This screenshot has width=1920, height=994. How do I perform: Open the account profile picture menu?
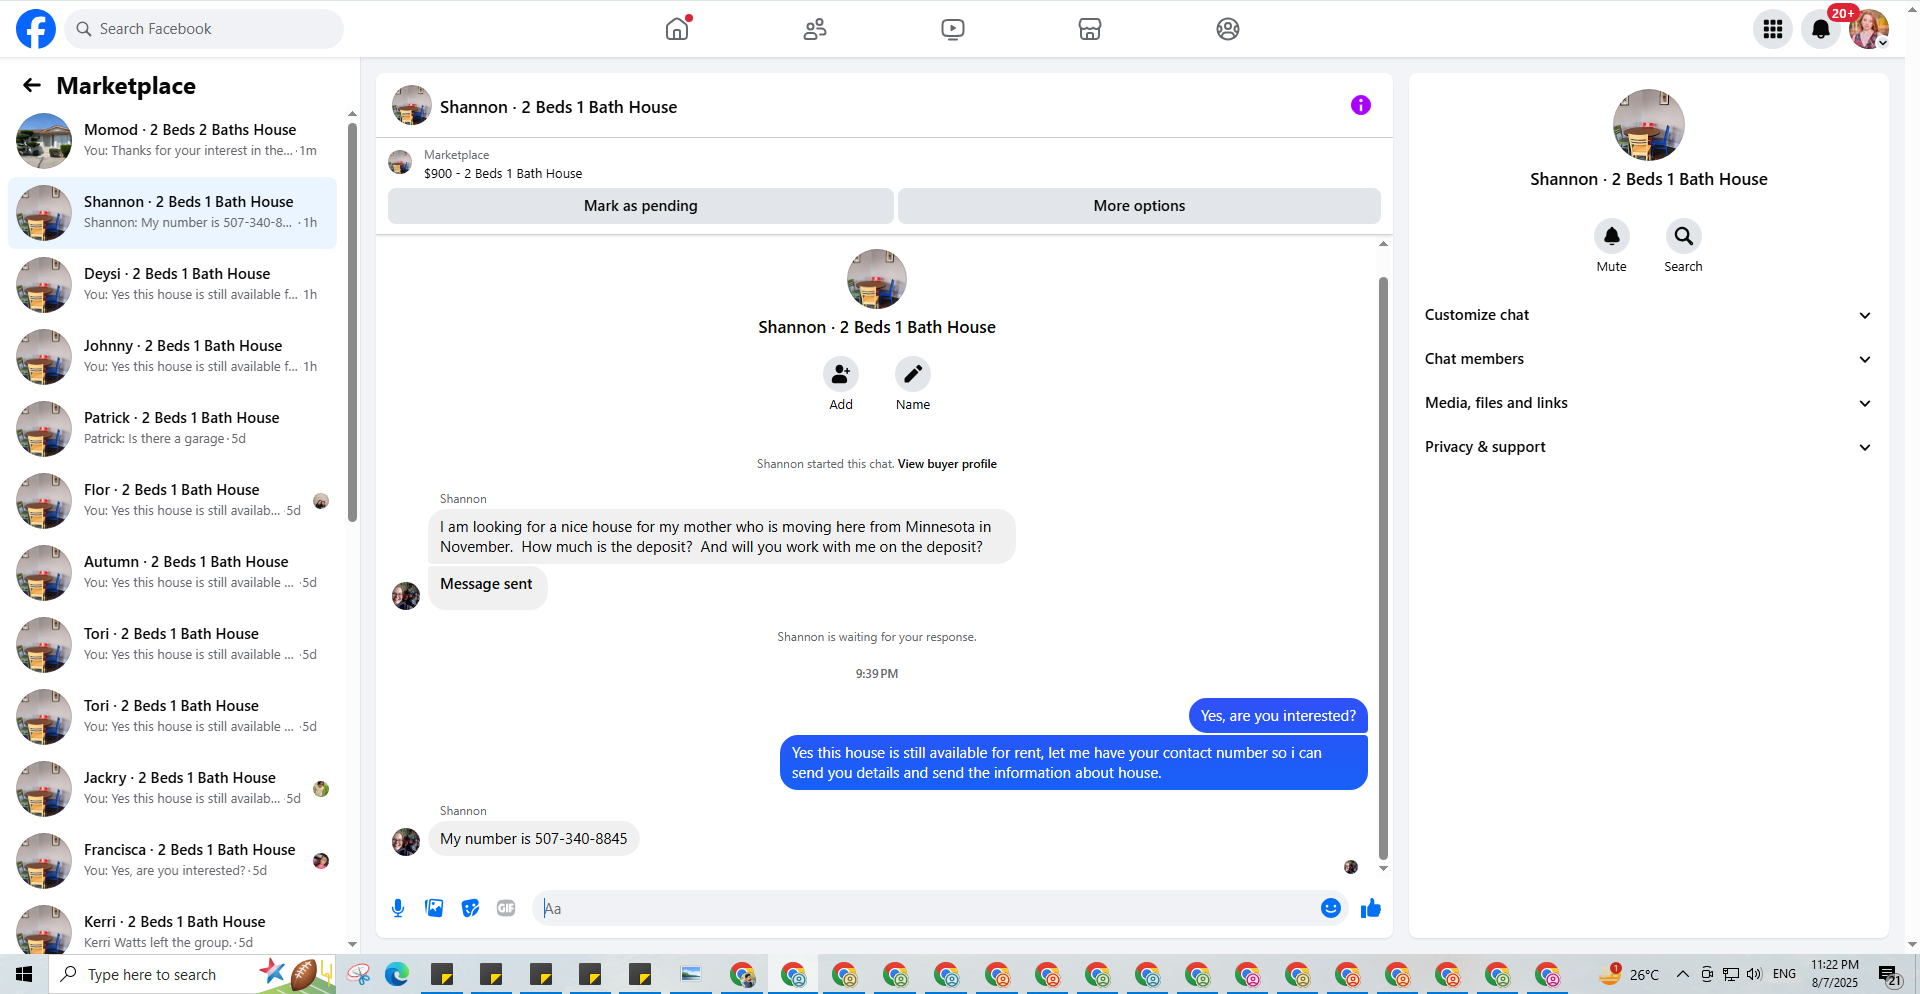(x=1869, y=29)
